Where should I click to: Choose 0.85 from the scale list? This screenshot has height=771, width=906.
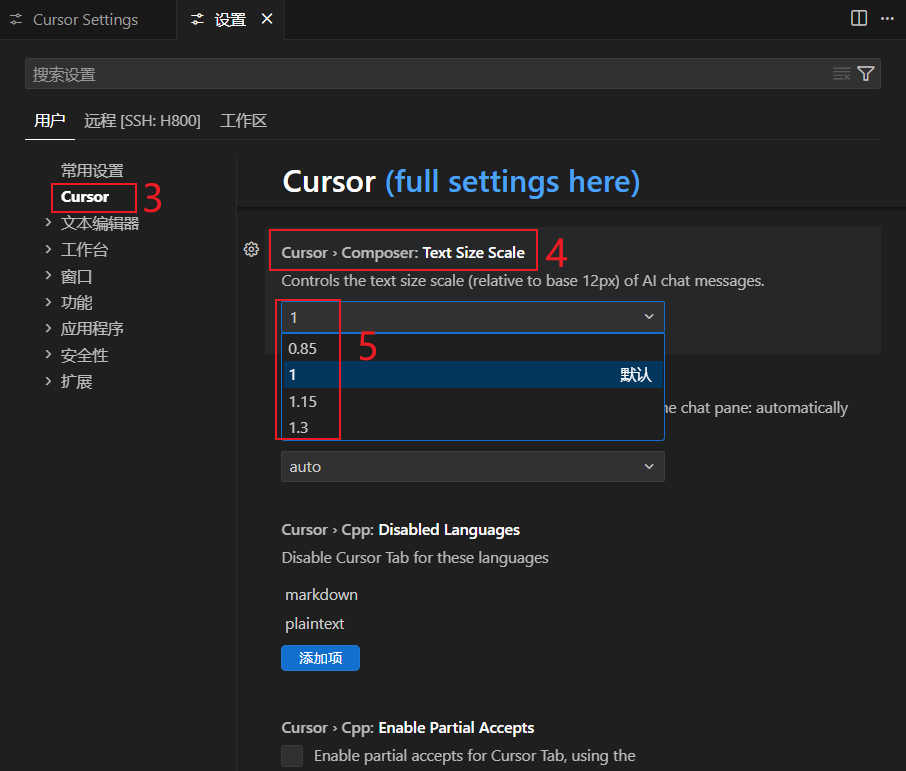click(x=473, y=349)
